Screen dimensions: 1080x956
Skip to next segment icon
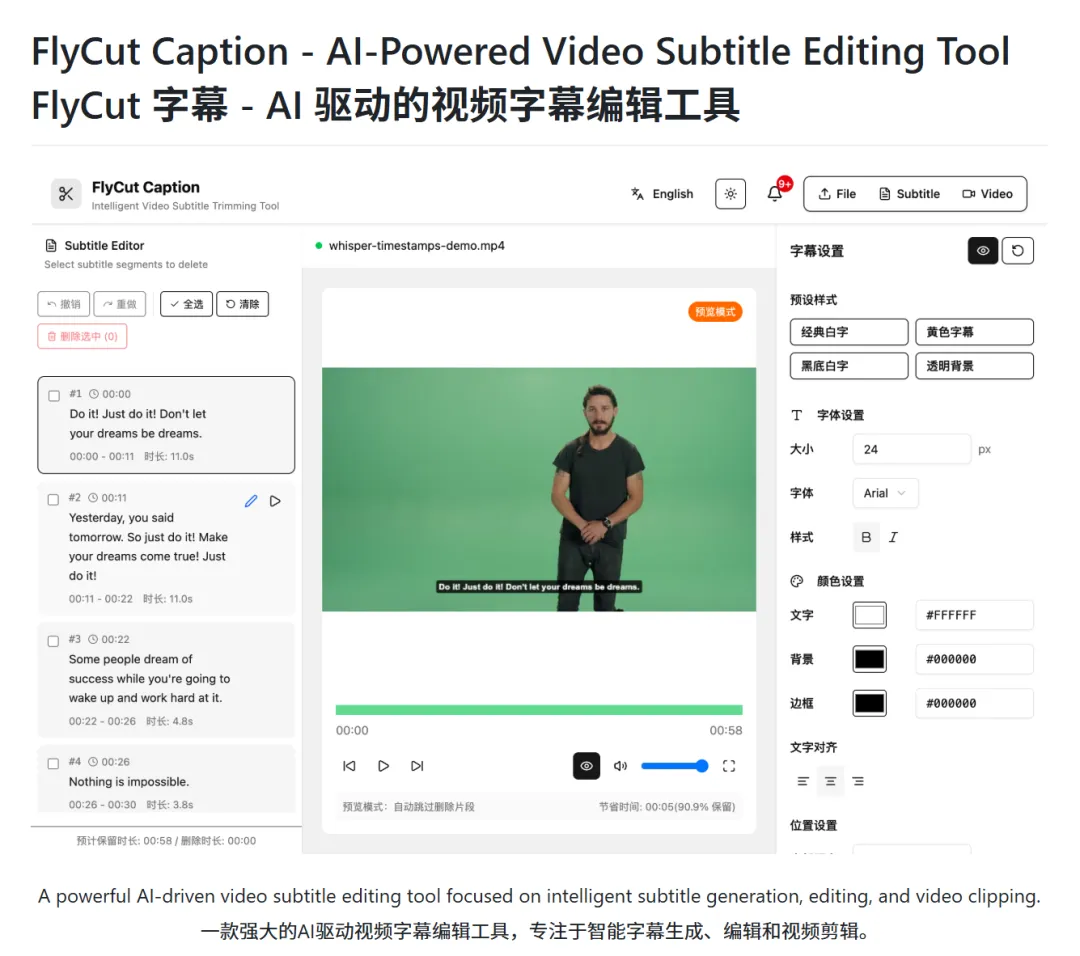coord(417,766)
